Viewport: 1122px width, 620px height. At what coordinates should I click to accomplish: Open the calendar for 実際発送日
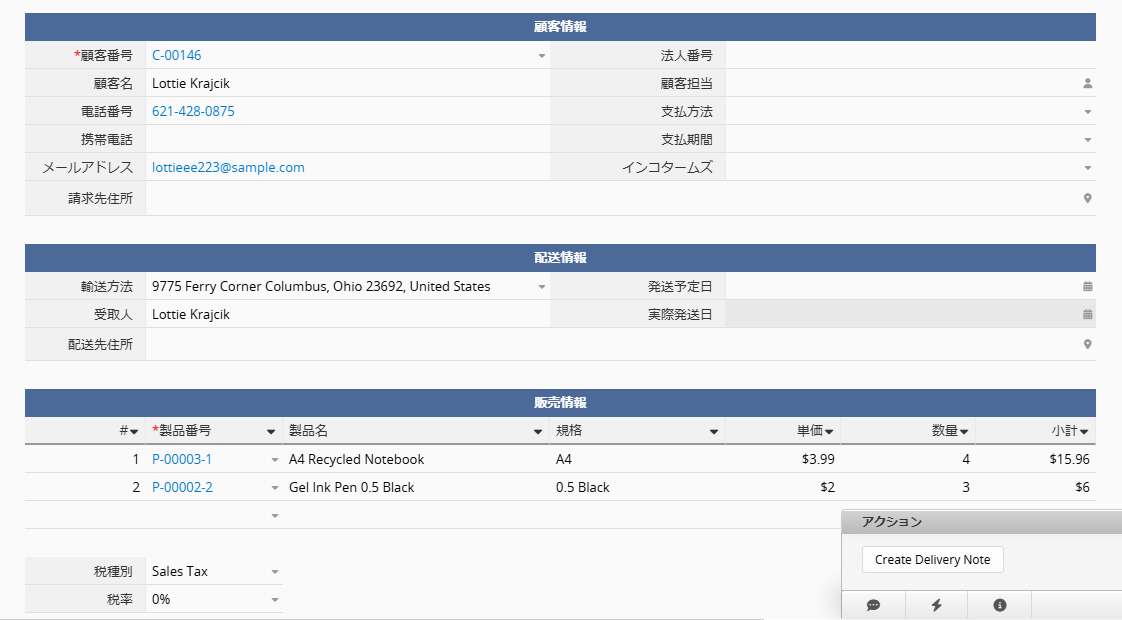pyautogui.click(x=1088, y=315)
